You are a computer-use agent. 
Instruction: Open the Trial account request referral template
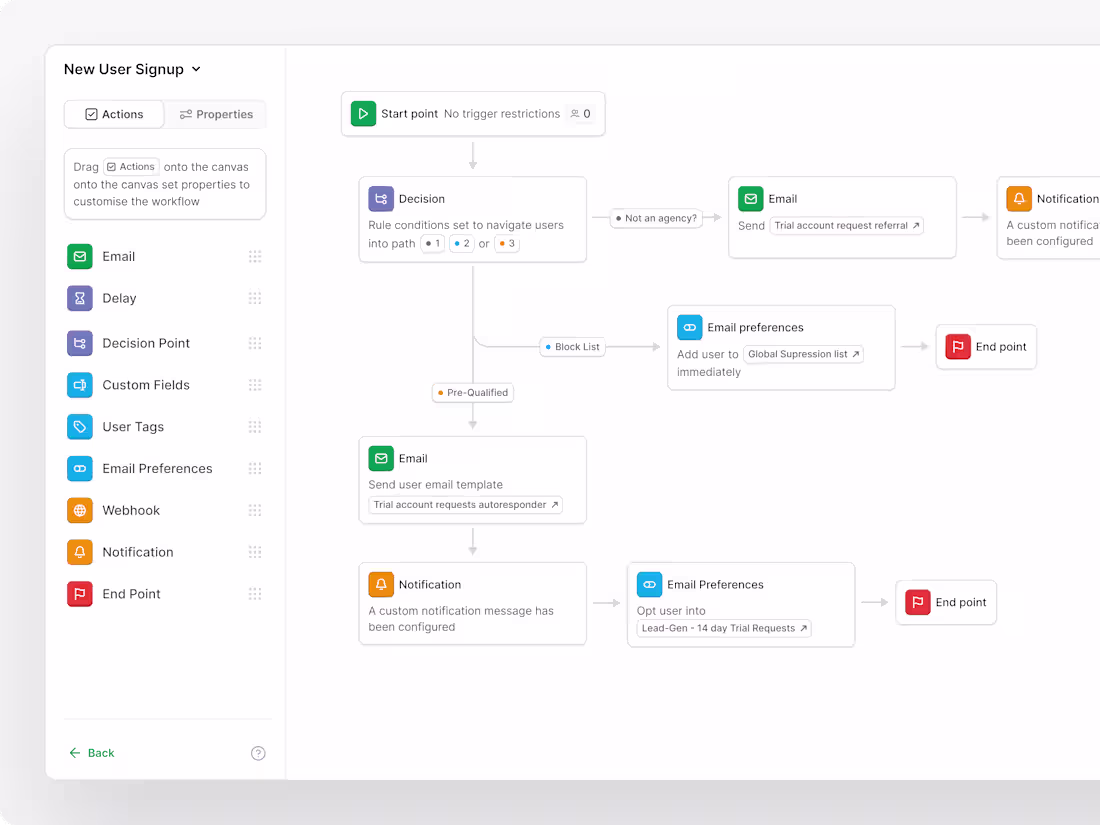click(x=846, y=225)
